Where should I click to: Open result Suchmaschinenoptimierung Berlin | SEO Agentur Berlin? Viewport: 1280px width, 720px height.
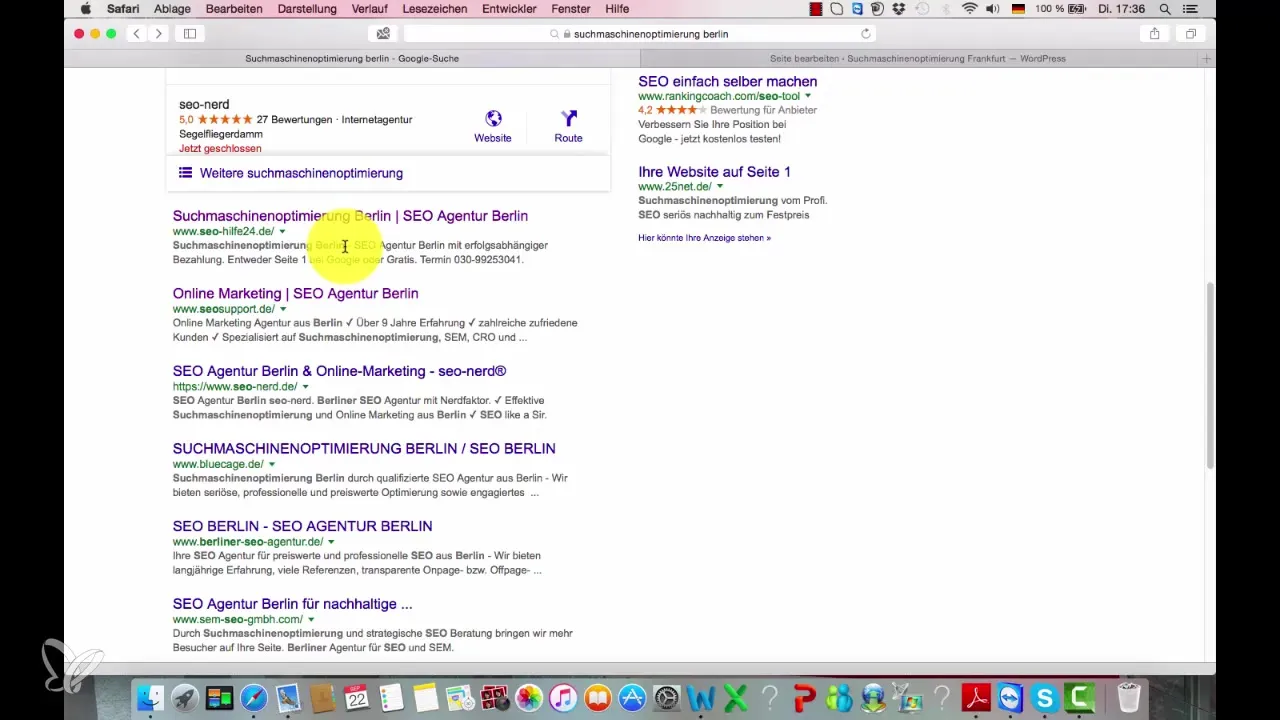(350, 216)
